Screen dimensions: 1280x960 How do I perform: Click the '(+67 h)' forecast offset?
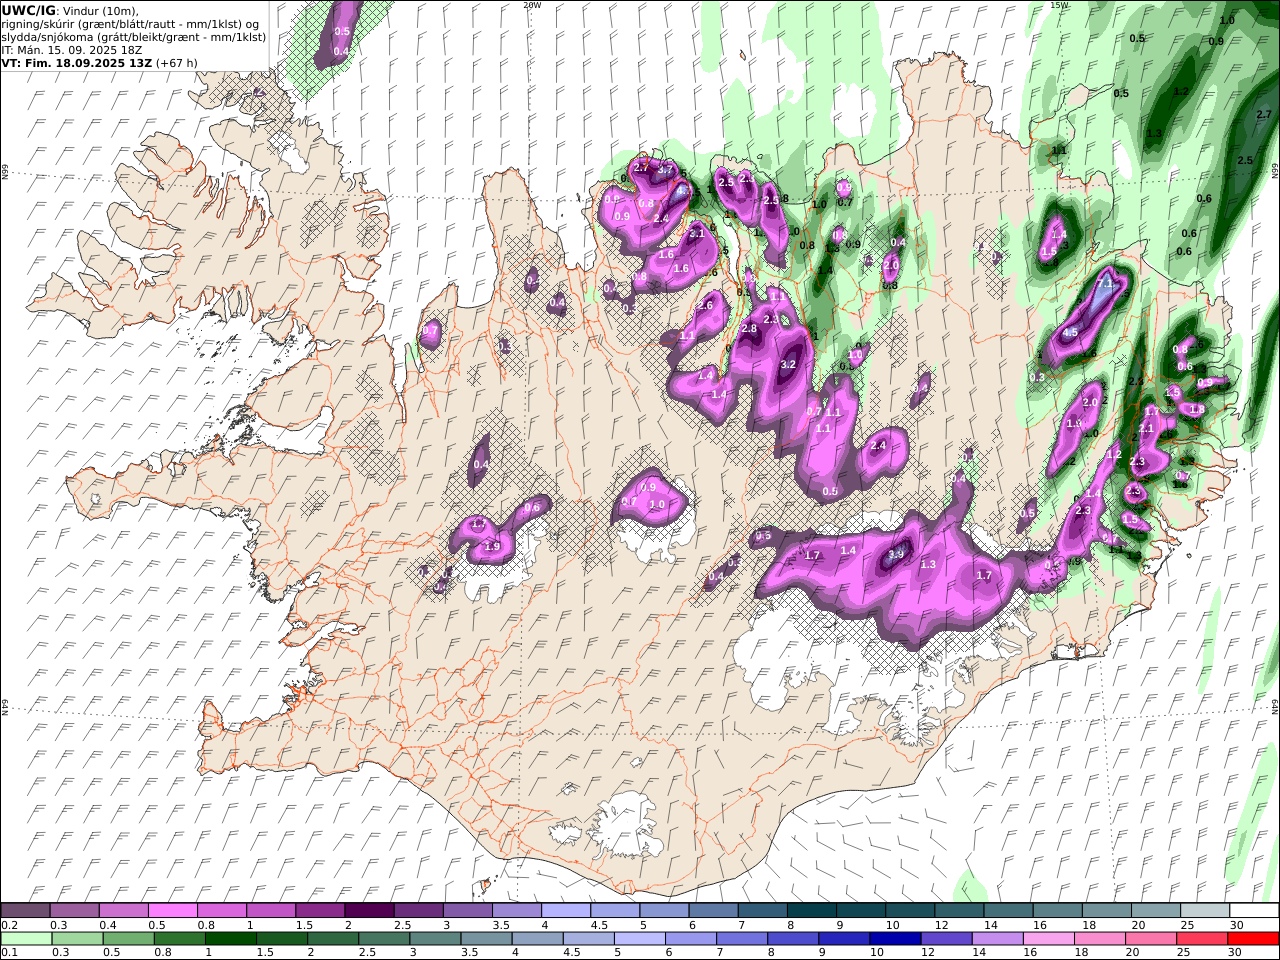(x=176, y=62)
